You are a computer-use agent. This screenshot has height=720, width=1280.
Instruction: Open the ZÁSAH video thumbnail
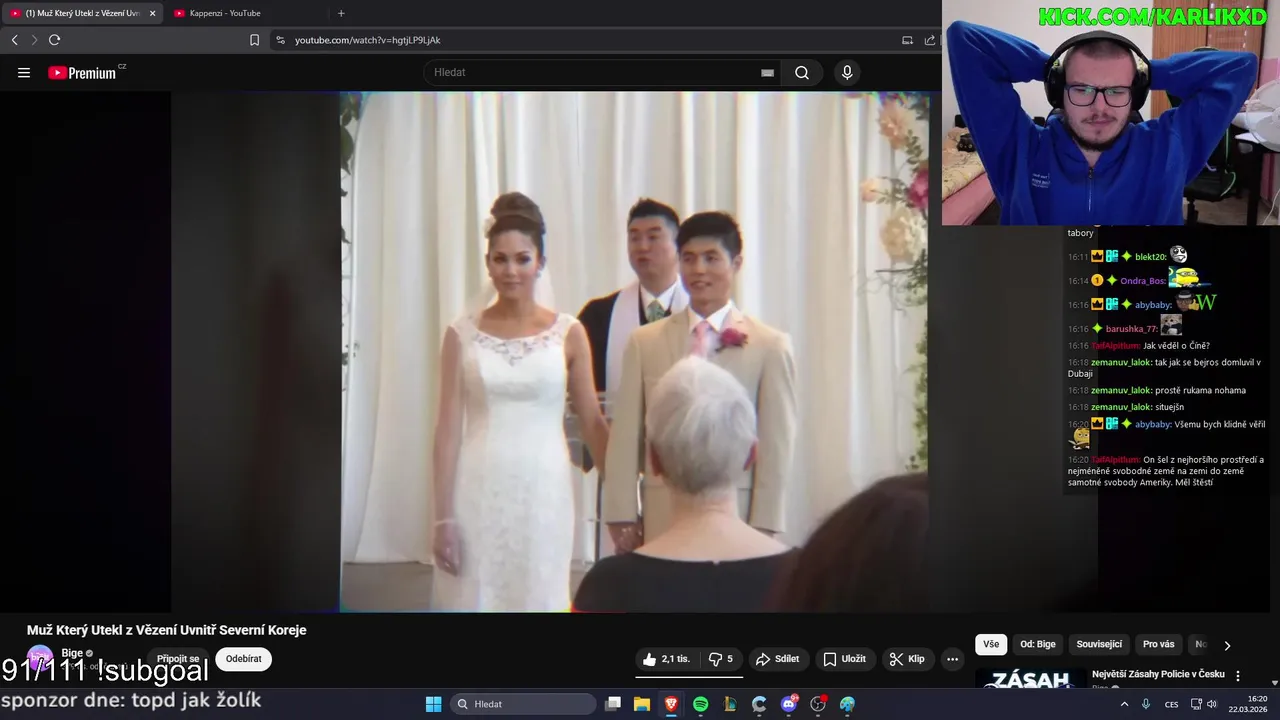1031,679
